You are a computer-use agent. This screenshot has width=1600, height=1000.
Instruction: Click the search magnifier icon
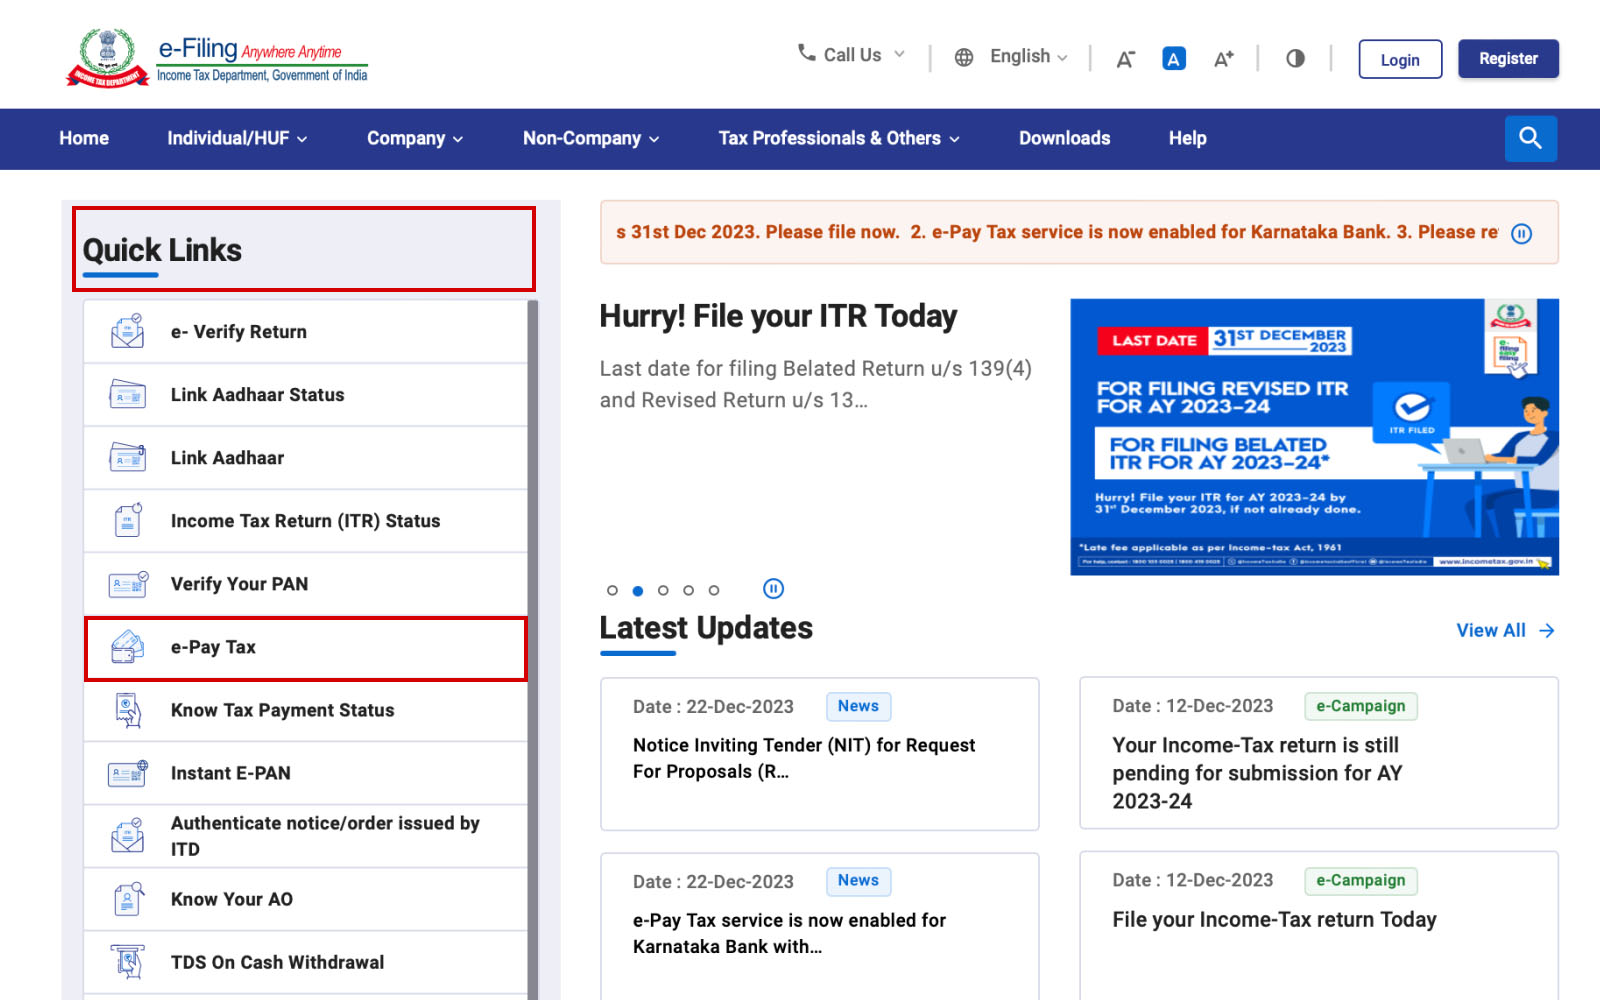click(1530, 138)
